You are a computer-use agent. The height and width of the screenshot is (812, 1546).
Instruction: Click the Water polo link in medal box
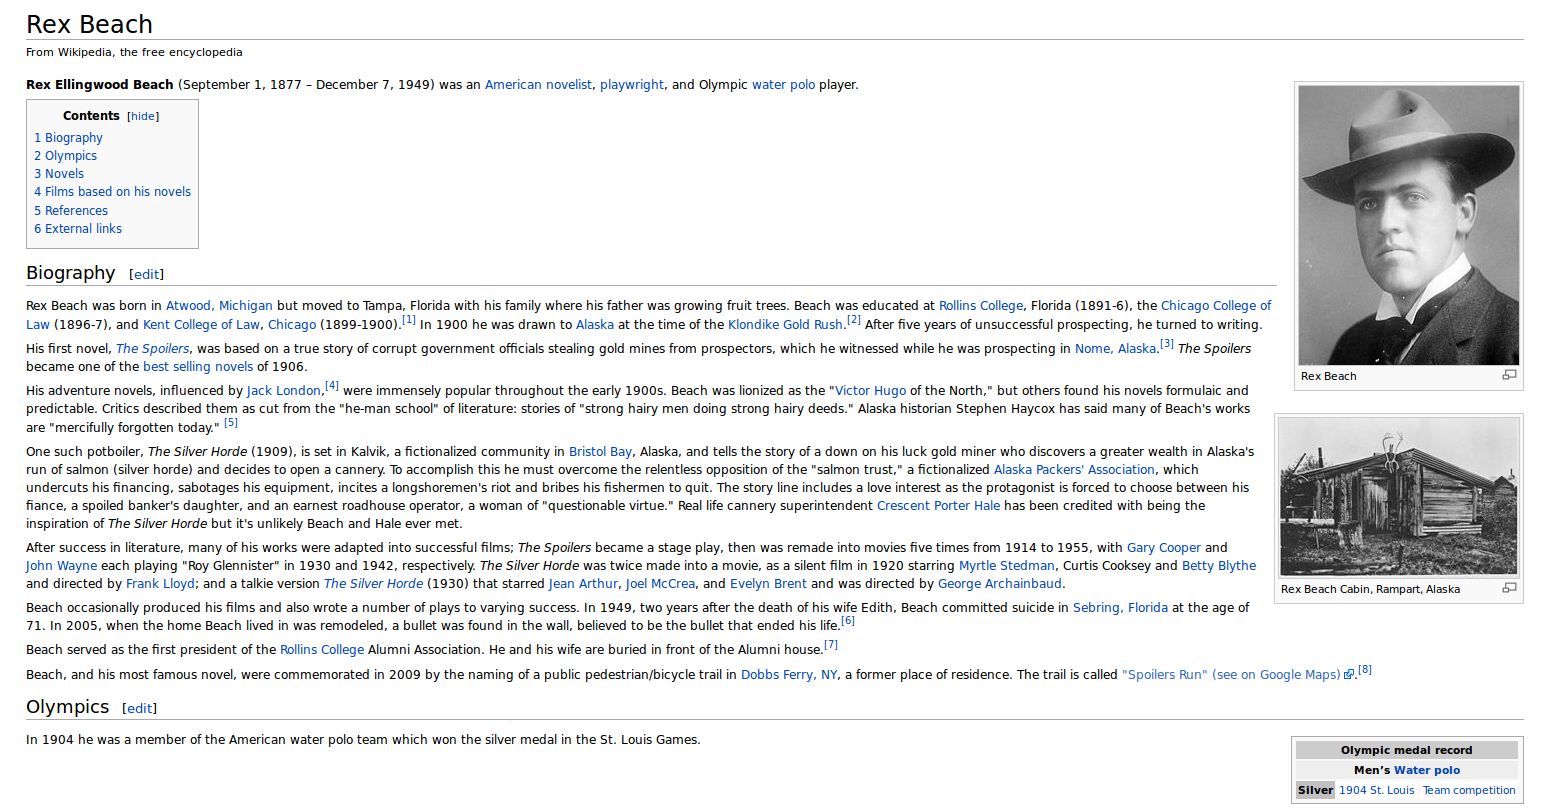[x=1426, y=770]
